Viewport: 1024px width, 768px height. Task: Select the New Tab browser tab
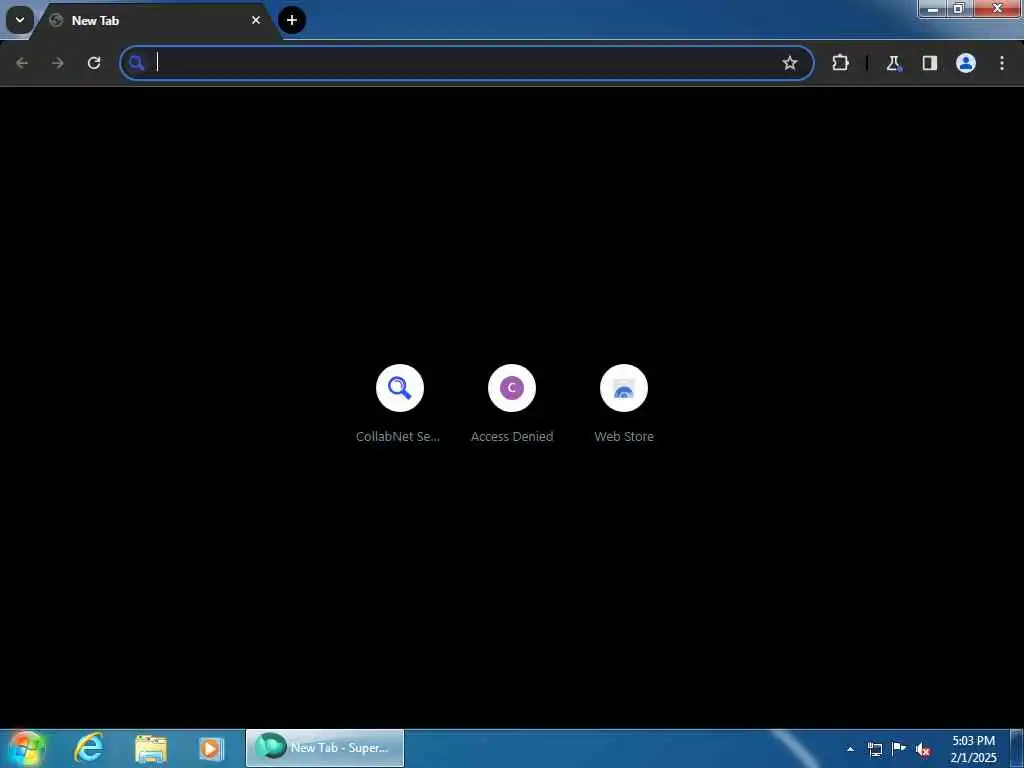pos(155,20)
